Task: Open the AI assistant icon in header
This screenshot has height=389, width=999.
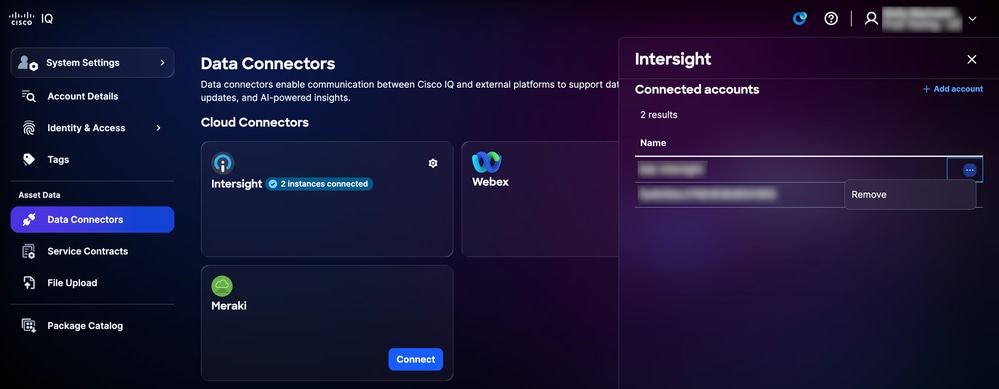Action: [x=800, y=18]
